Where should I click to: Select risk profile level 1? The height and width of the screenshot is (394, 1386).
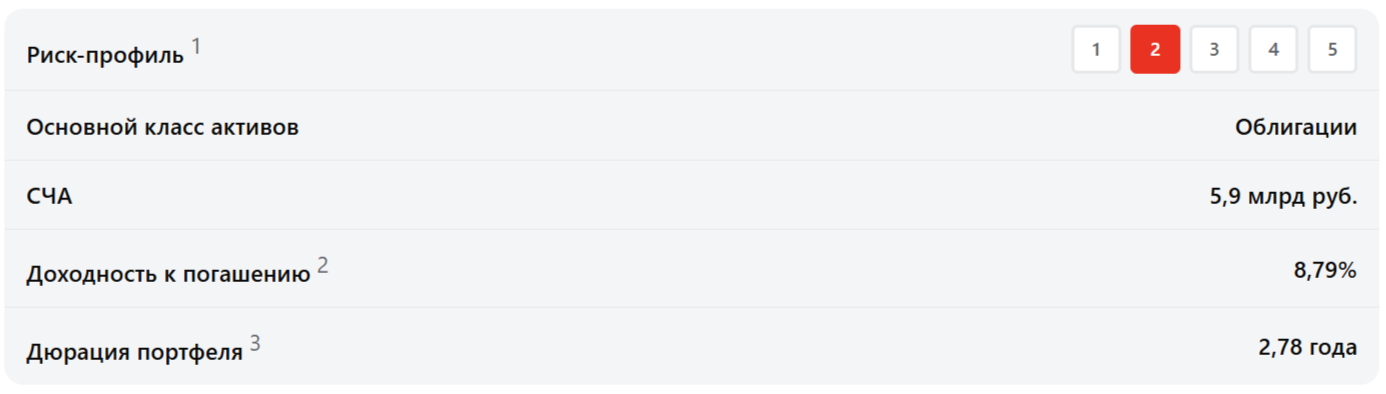tap(1096, 50)
